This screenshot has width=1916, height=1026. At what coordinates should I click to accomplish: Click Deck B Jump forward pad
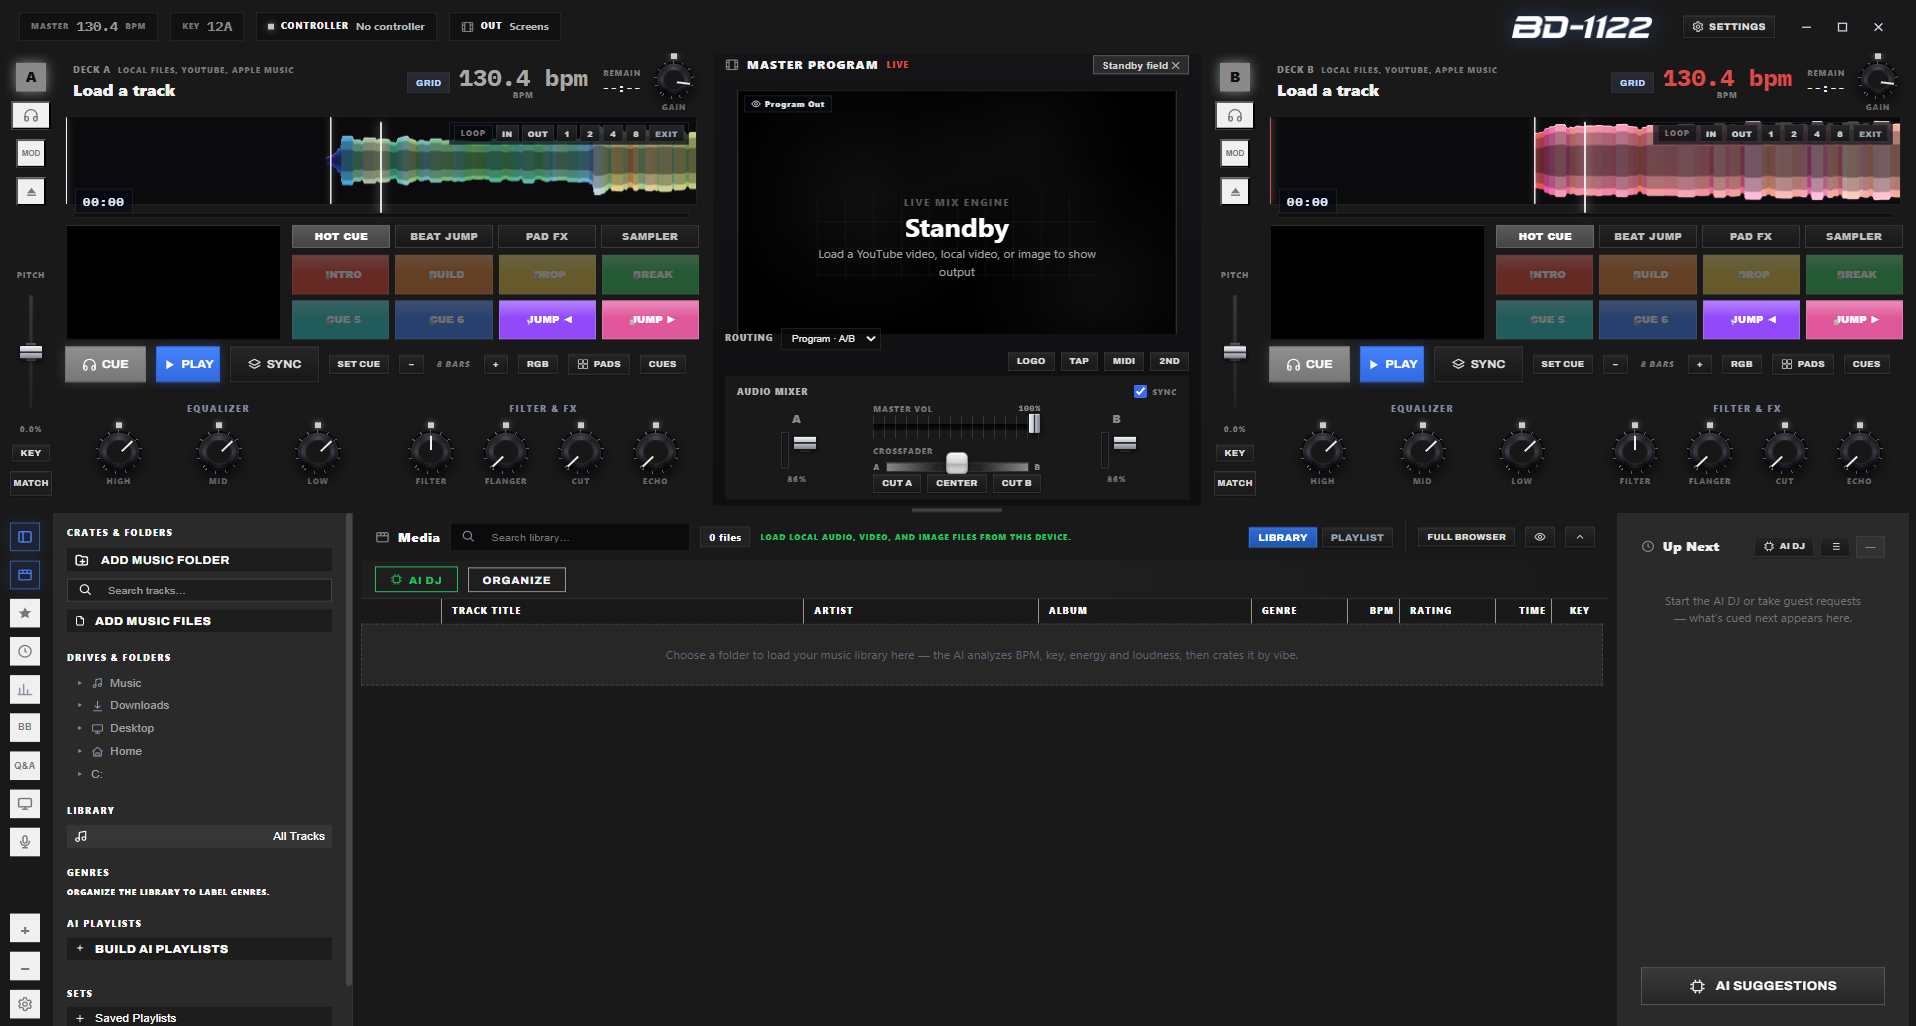[x=1855, y=320]
